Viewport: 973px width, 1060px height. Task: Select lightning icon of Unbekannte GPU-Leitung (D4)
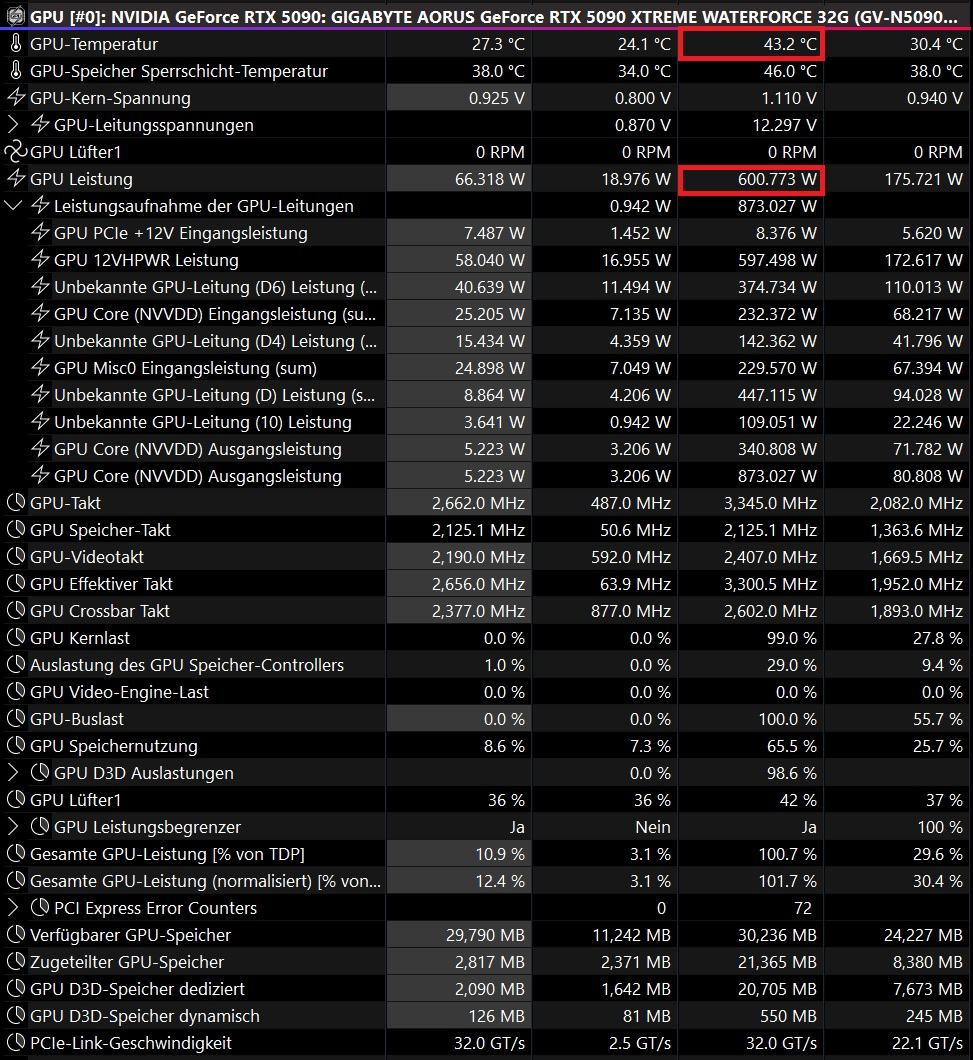[x=40, y=341]
